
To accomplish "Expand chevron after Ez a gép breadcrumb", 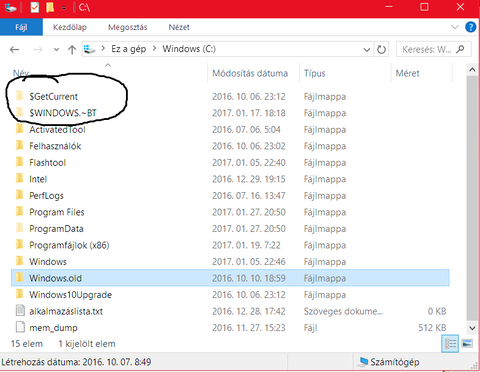I will pos(154,49).
